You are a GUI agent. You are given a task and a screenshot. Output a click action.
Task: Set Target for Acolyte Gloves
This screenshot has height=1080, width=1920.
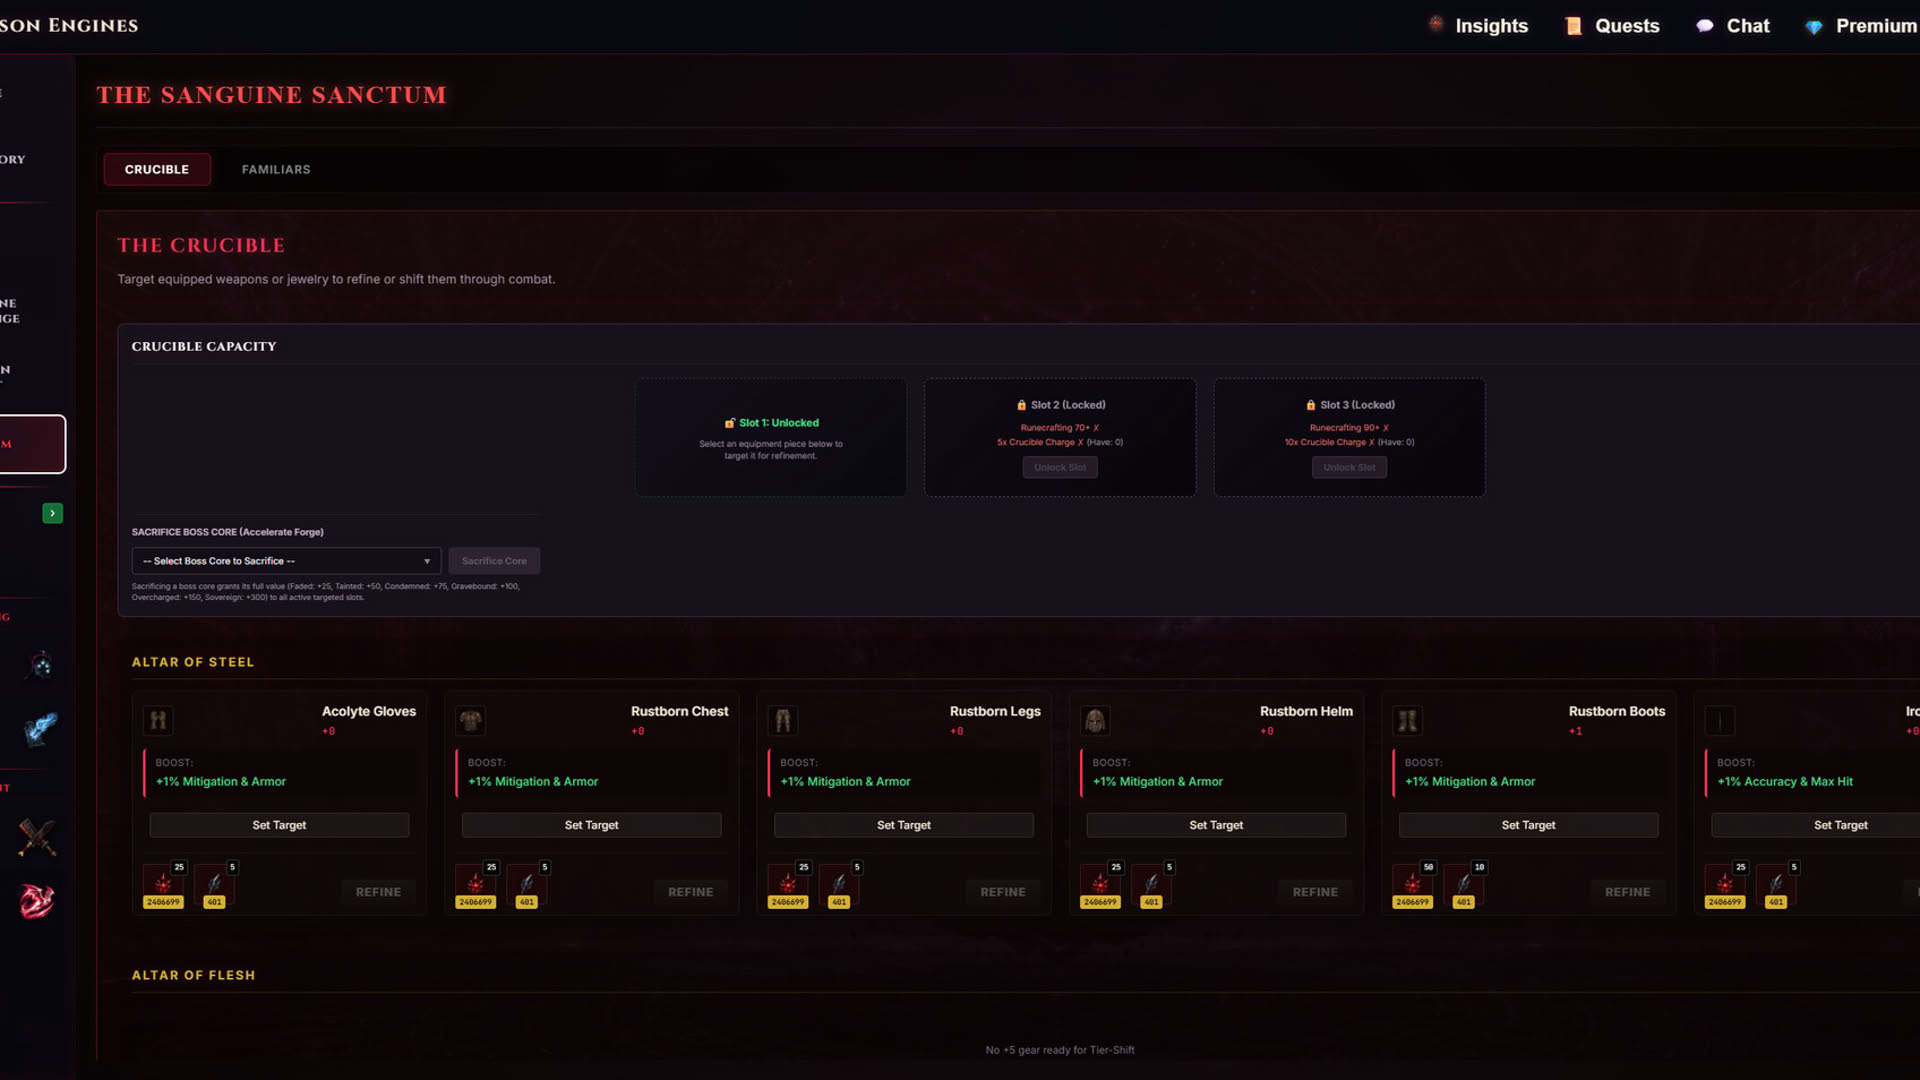[279, 825]
